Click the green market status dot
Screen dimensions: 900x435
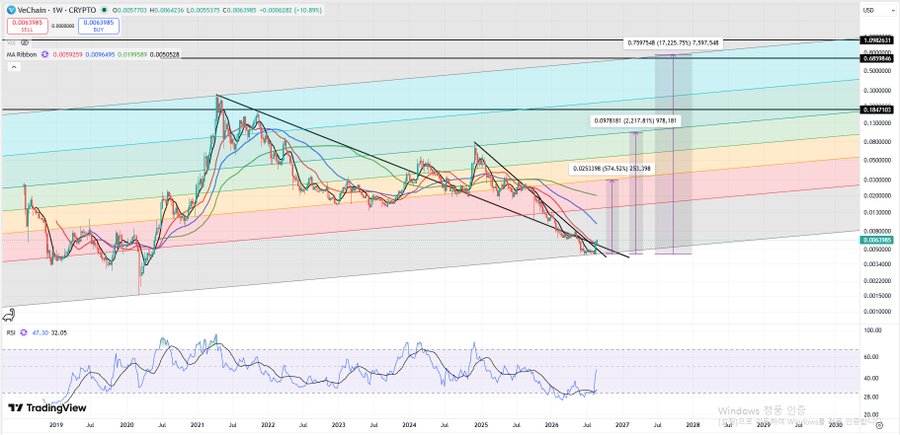click(103, 10)
